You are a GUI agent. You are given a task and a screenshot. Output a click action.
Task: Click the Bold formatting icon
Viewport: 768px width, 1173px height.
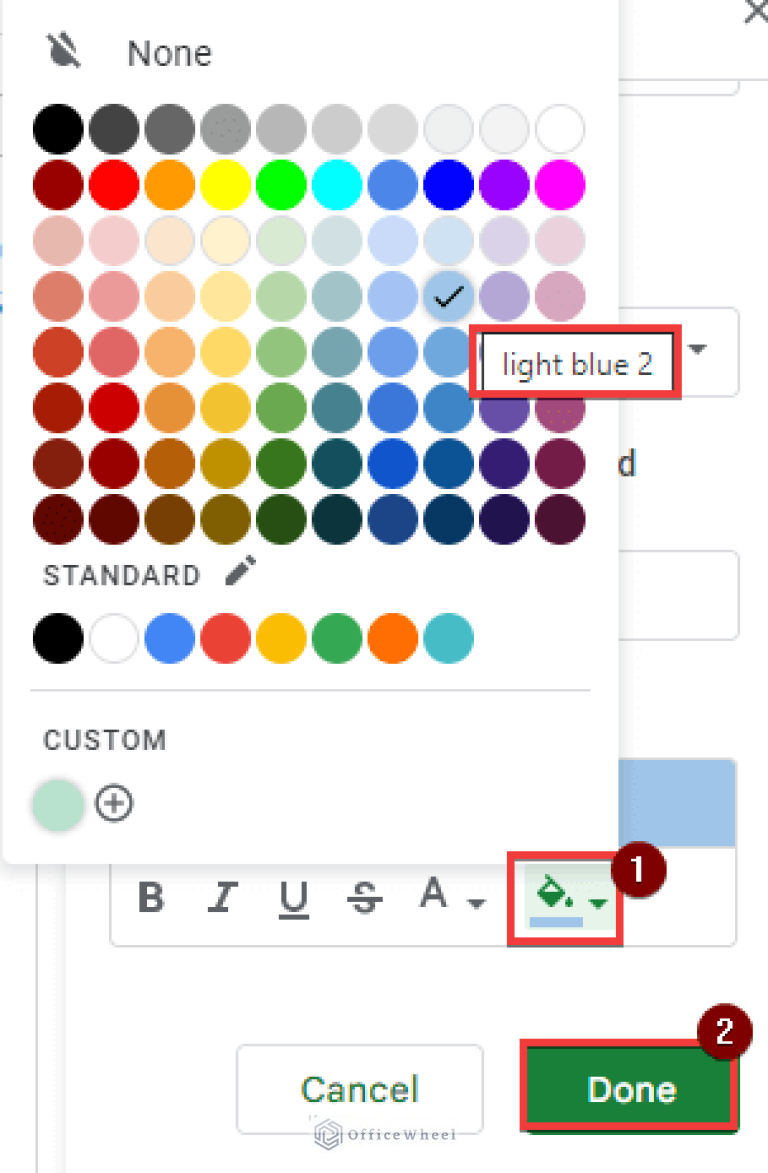point(151,897)
